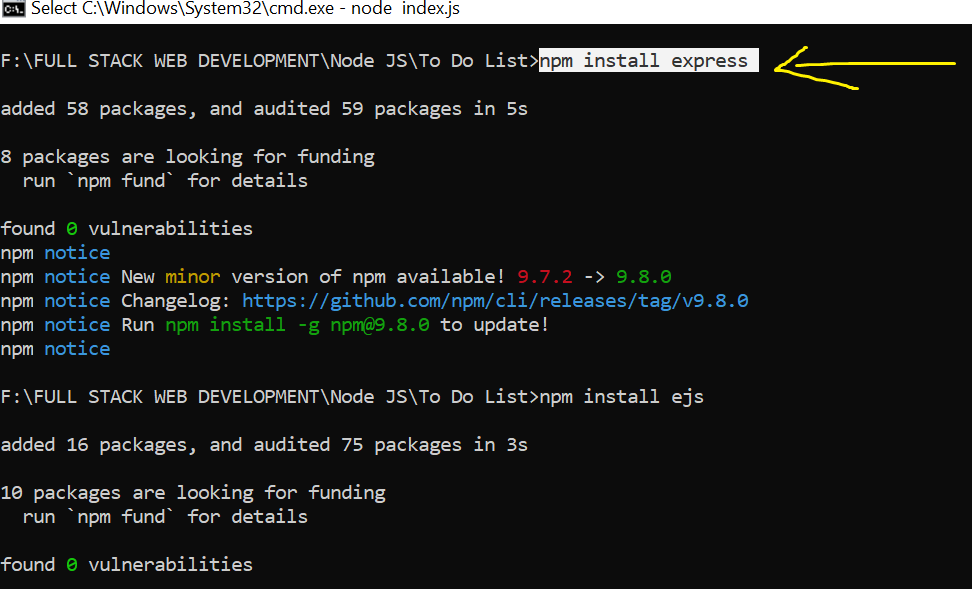The image size is (972, 589).
Task: Click the 'npm install ejs' command
Action: [622, 397]
